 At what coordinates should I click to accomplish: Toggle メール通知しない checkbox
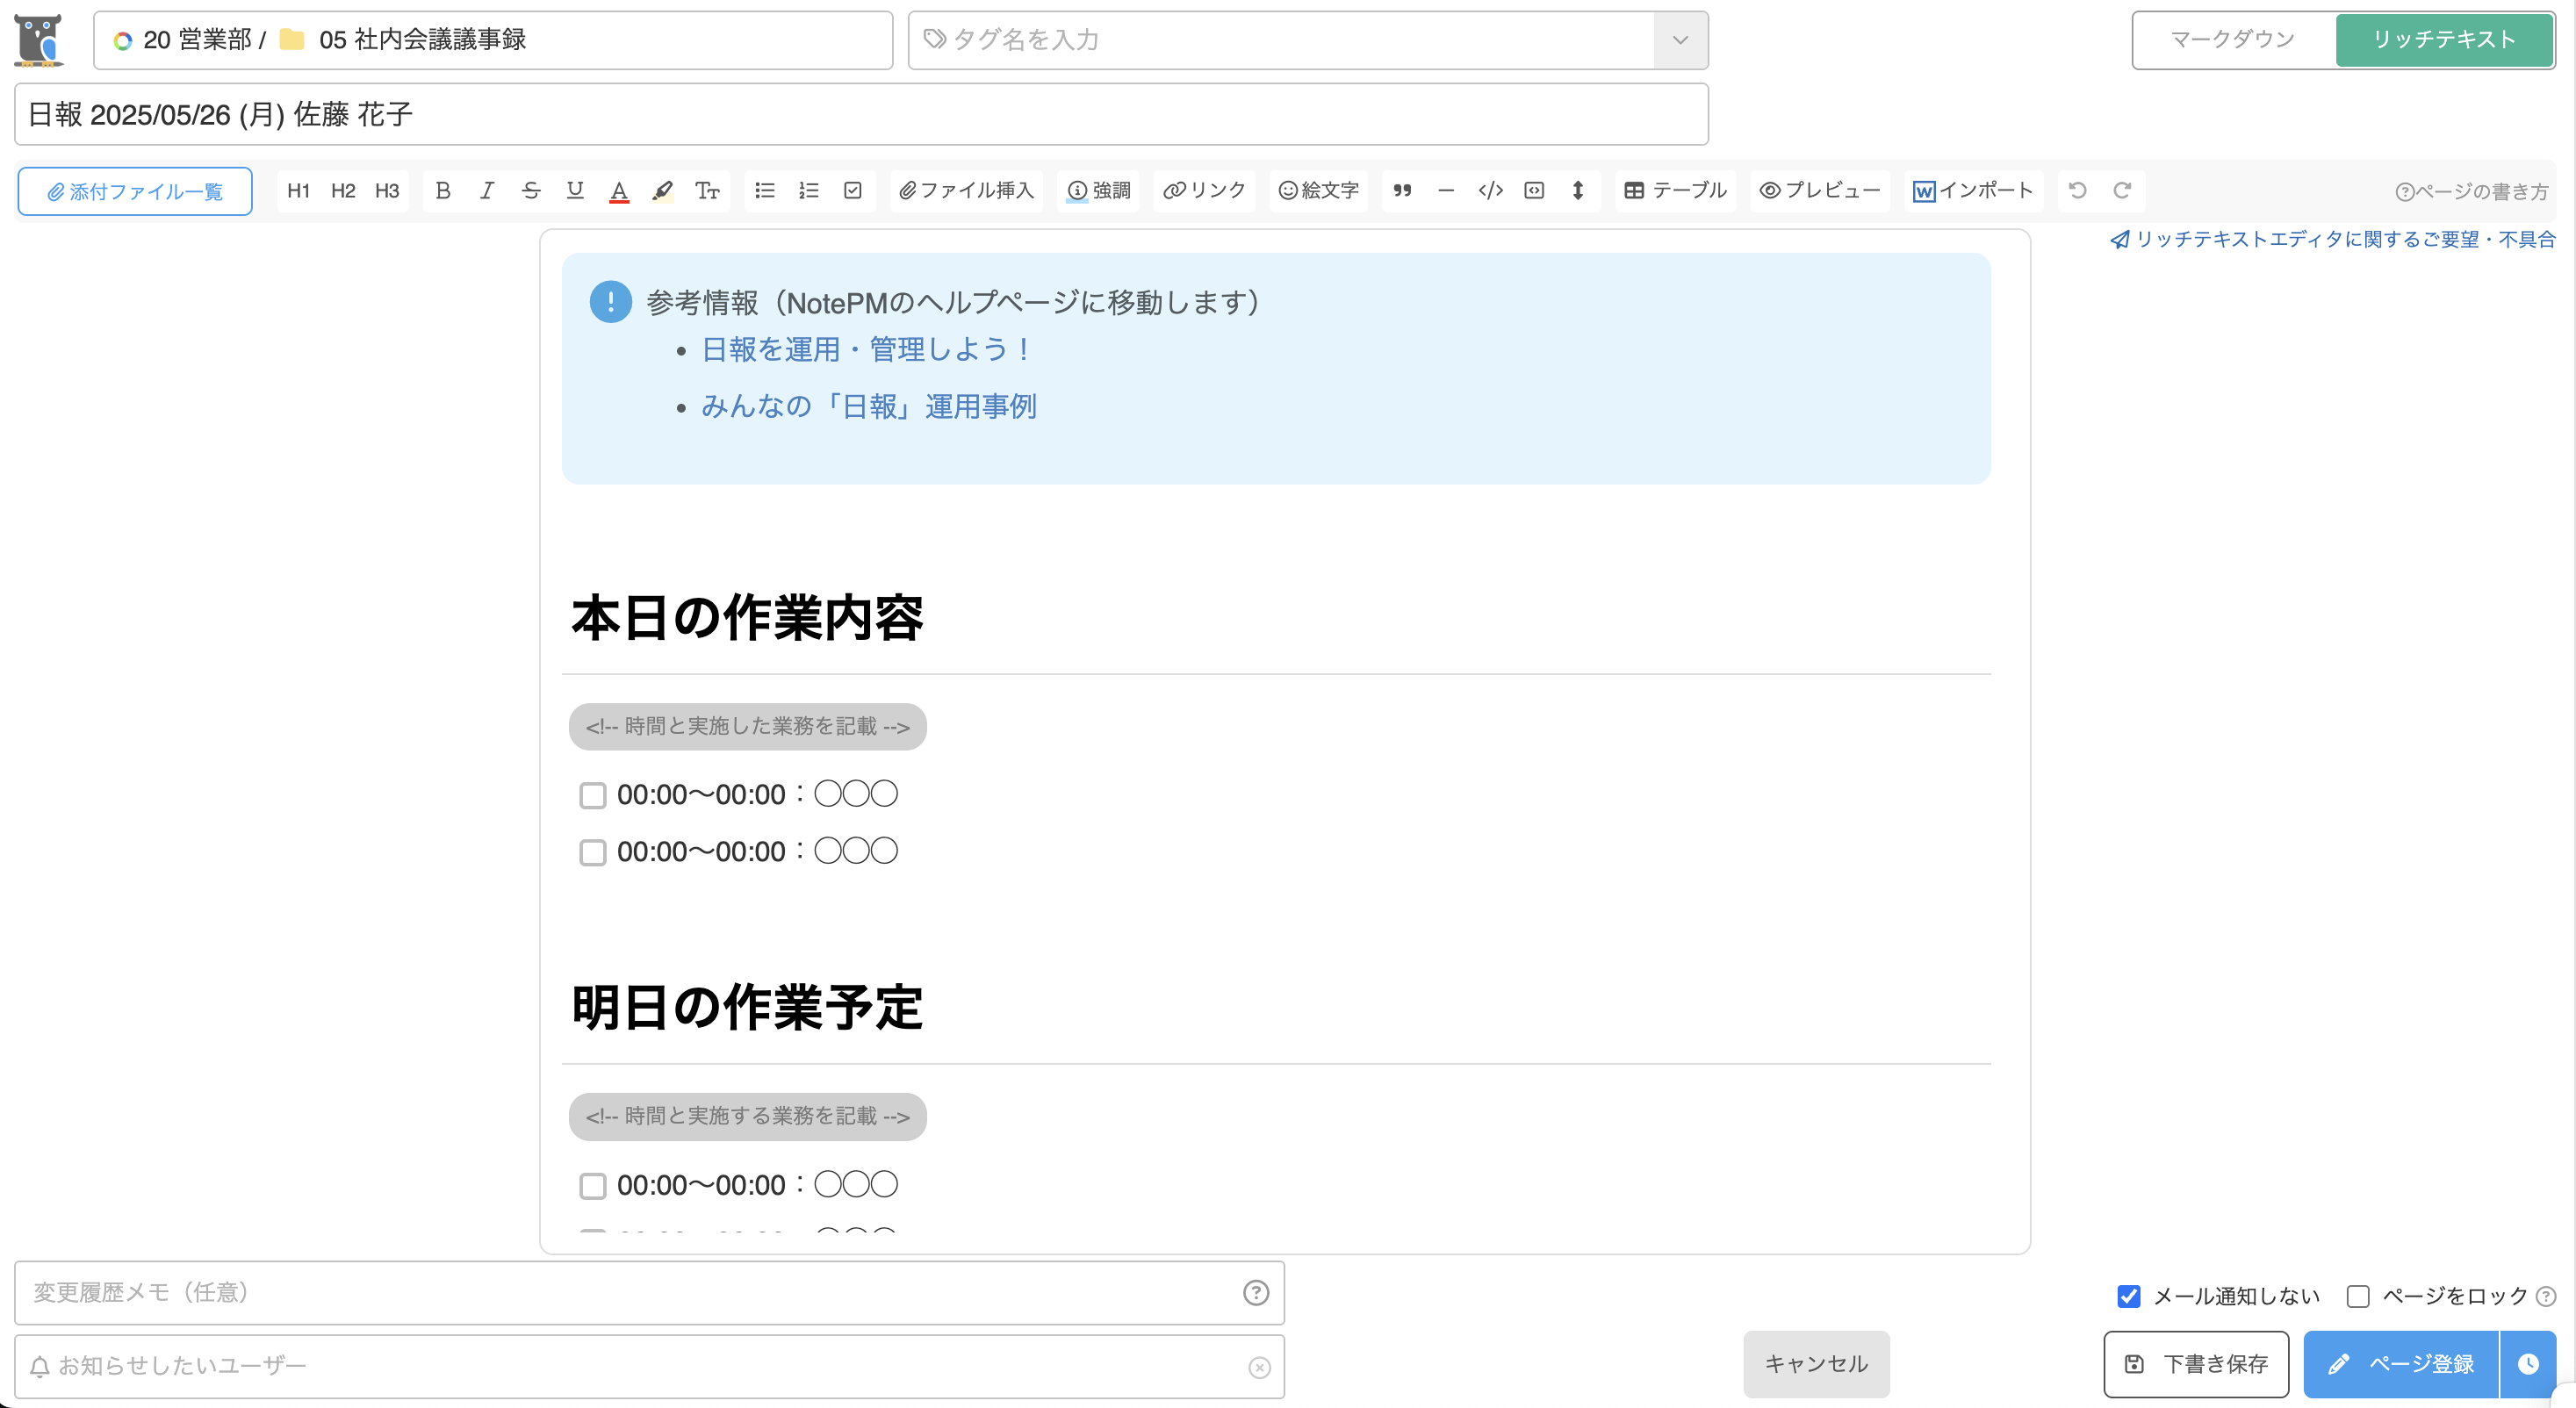(2129, 1297)
